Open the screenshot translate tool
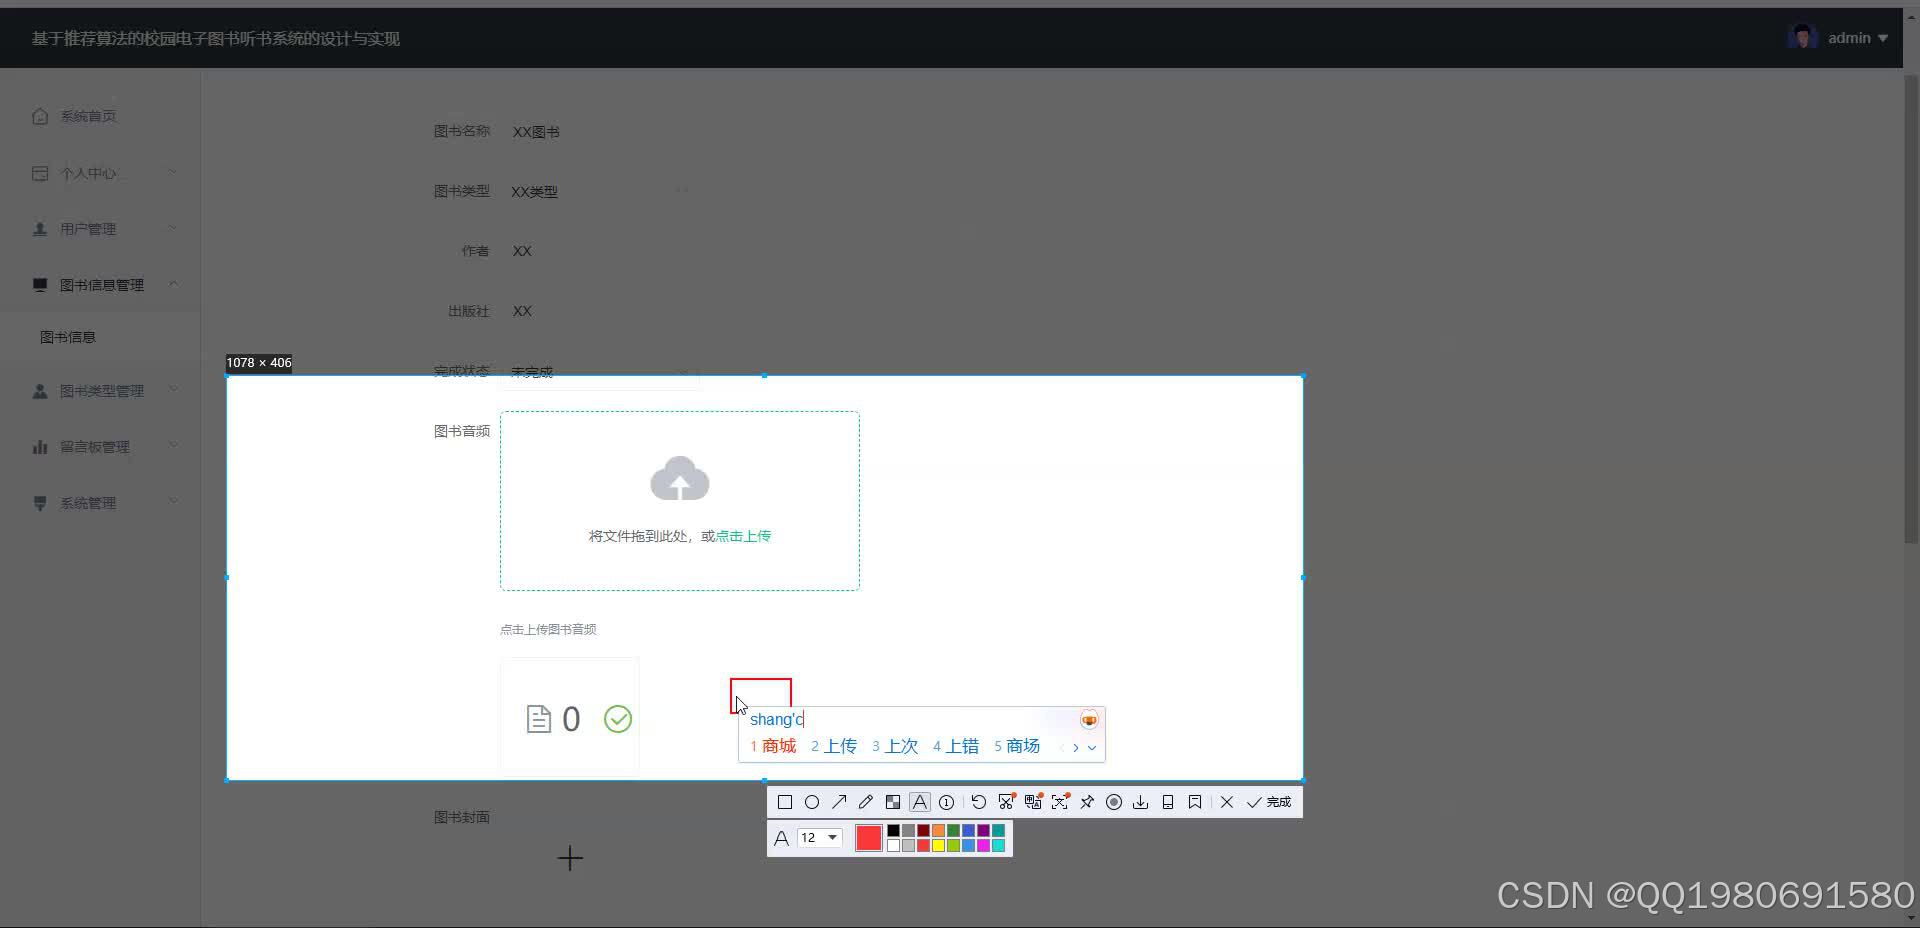This screenshot has width=1920, height=928. [1033, 802]
